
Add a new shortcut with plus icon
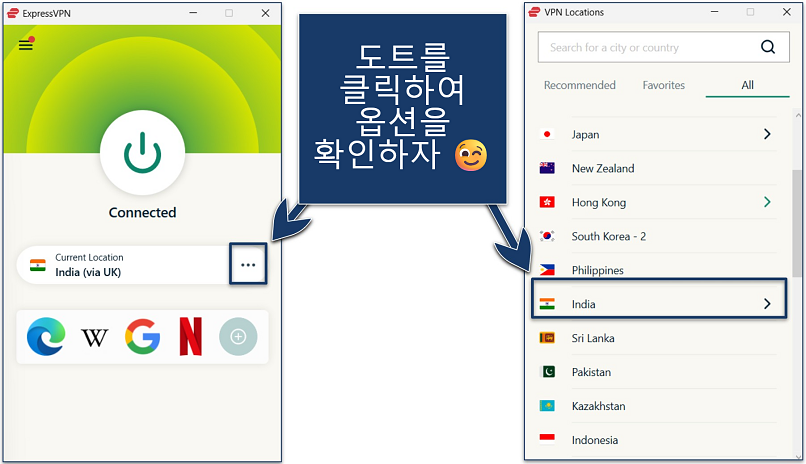coord(238,337)
